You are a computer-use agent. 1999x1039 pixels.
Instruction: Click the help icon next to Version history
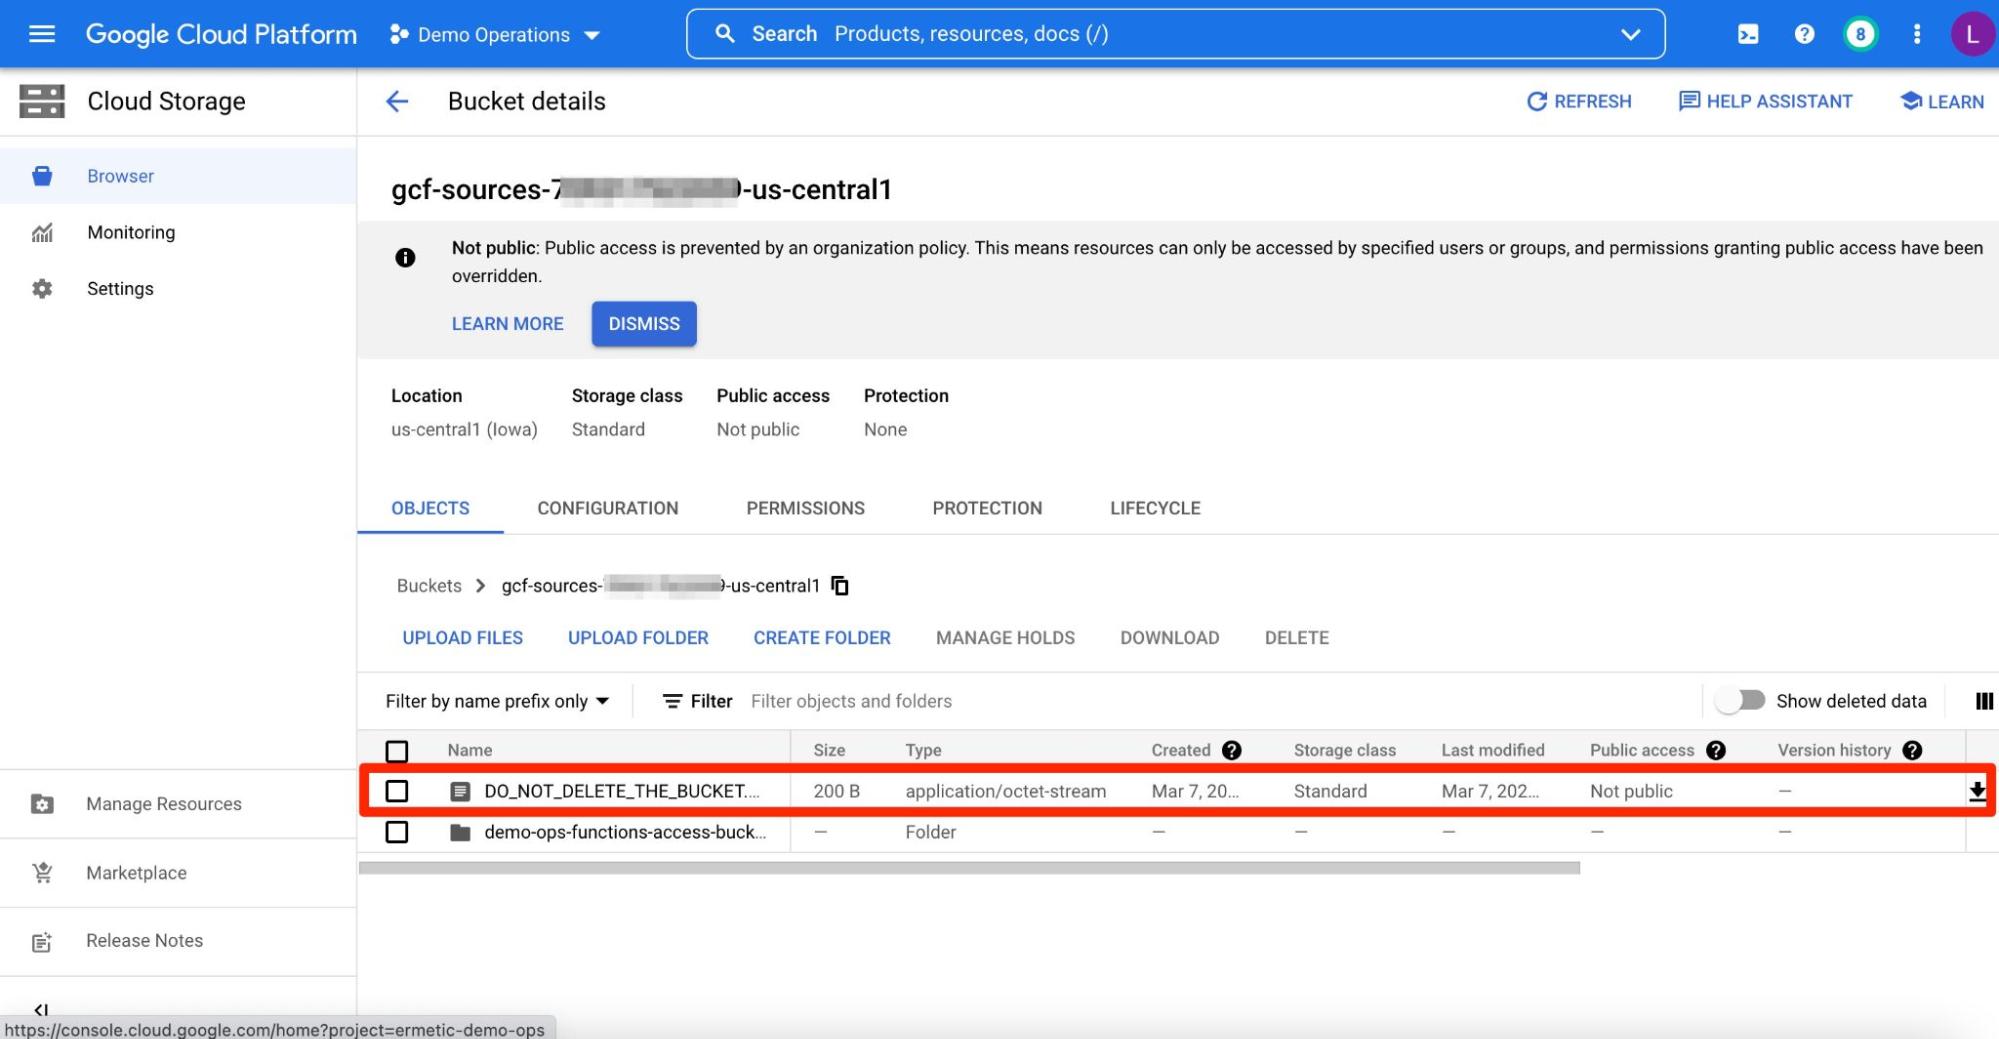point(1912,750)
